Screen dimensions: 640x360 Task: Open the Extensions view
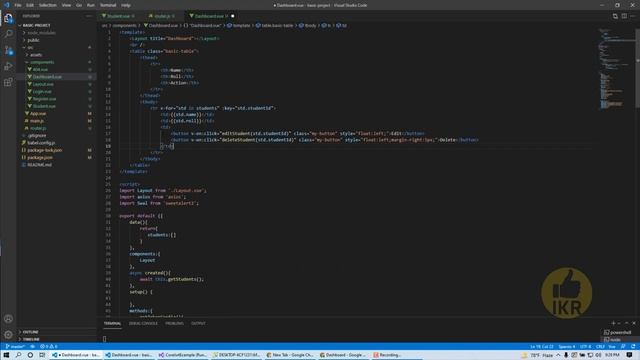point(8,82)
